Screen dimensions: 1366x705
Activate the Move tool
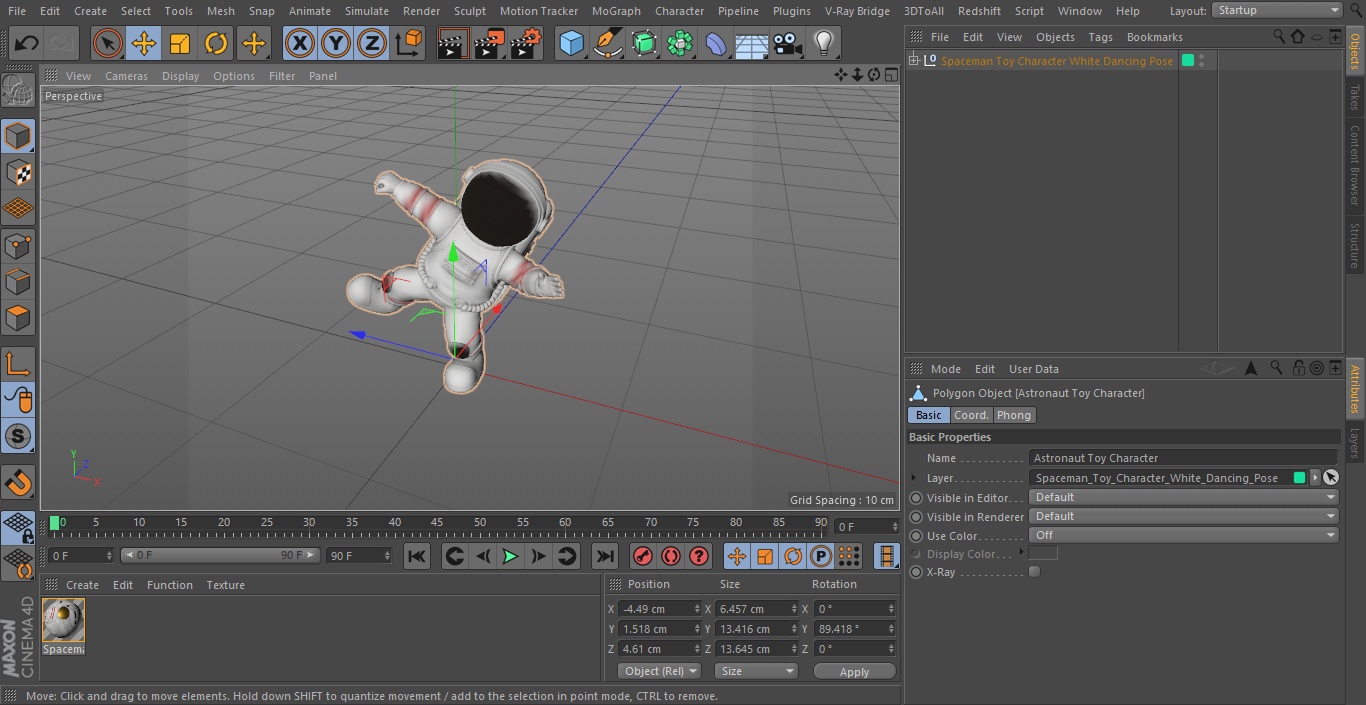(x=144, y=43)
